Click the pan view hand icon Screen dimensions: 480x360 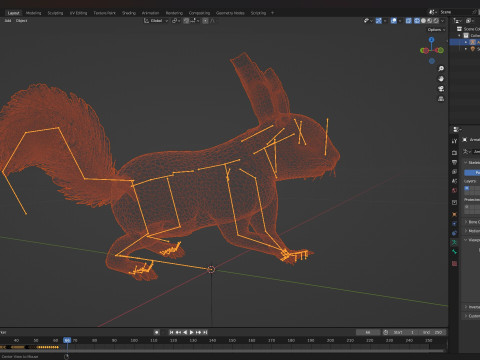pyautogui.click(x=441, y=79)
